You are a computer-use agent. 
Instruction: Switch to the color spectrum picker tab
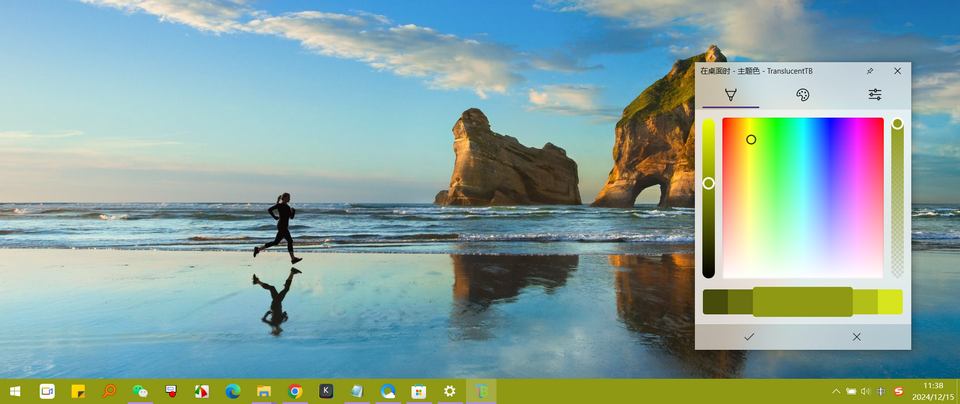pos(730,94)
